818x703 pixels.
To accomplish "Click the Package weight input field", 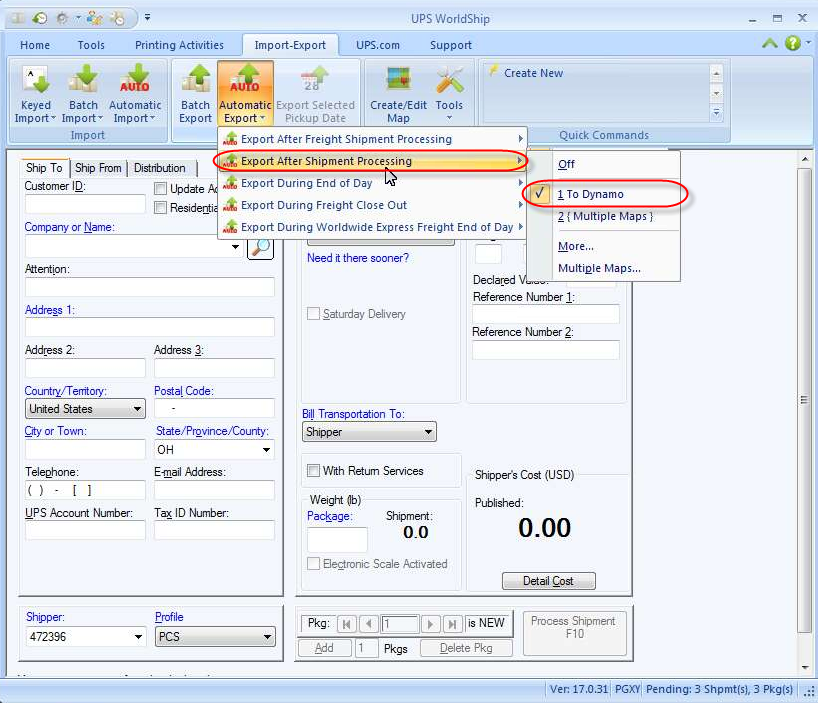I will tap(337, 539).
